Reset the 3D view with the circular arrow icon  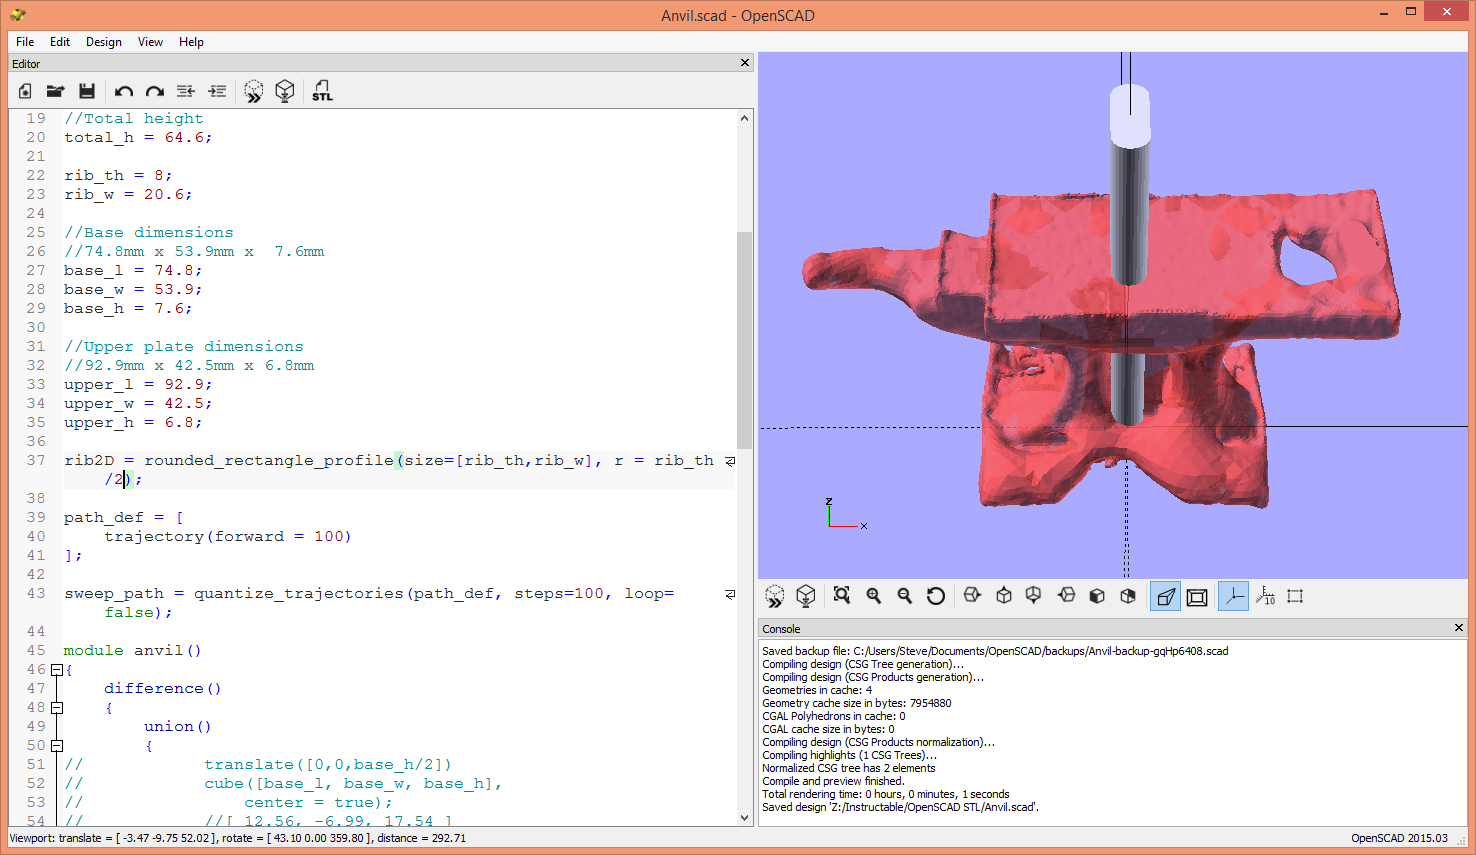click(x=935, y=596)
